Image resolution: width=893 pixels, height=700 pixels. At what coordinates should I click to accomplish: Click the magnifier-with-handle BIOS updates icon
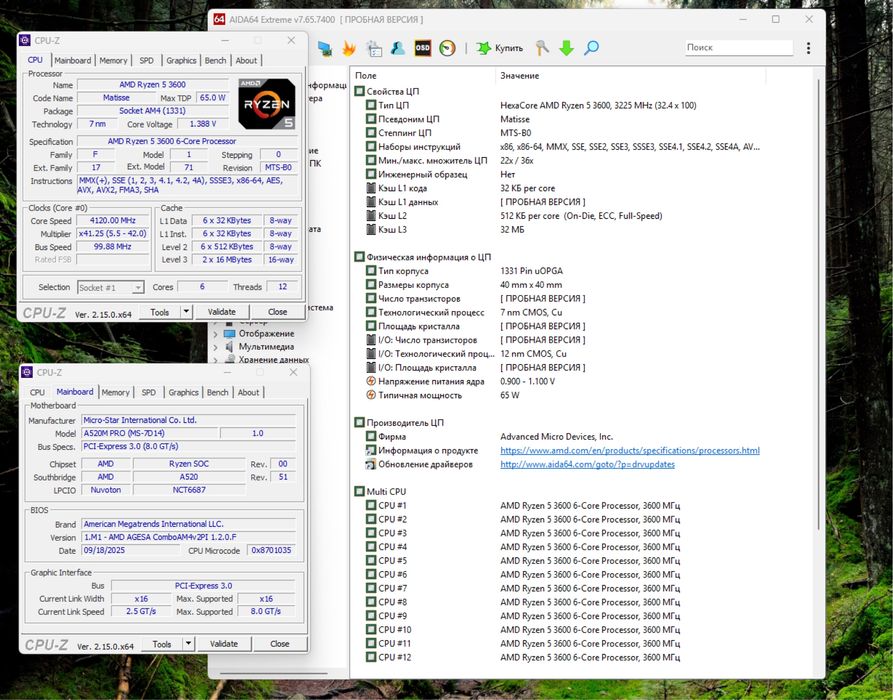click(x=542, y=48)
